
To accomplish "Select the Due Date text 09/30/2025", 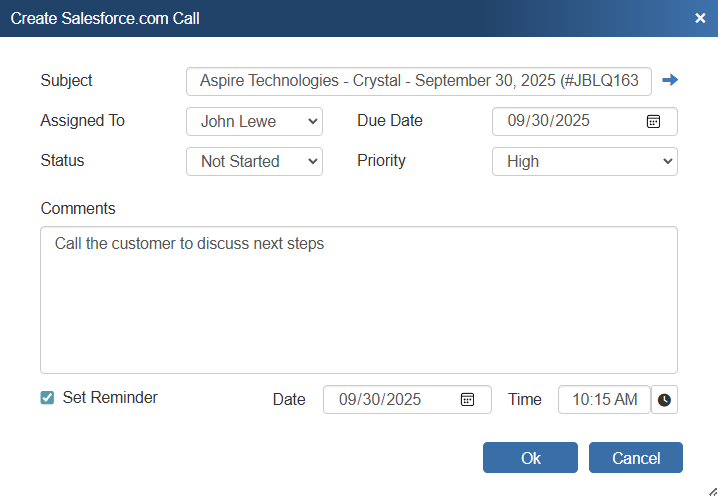I will tap(548, 121).
